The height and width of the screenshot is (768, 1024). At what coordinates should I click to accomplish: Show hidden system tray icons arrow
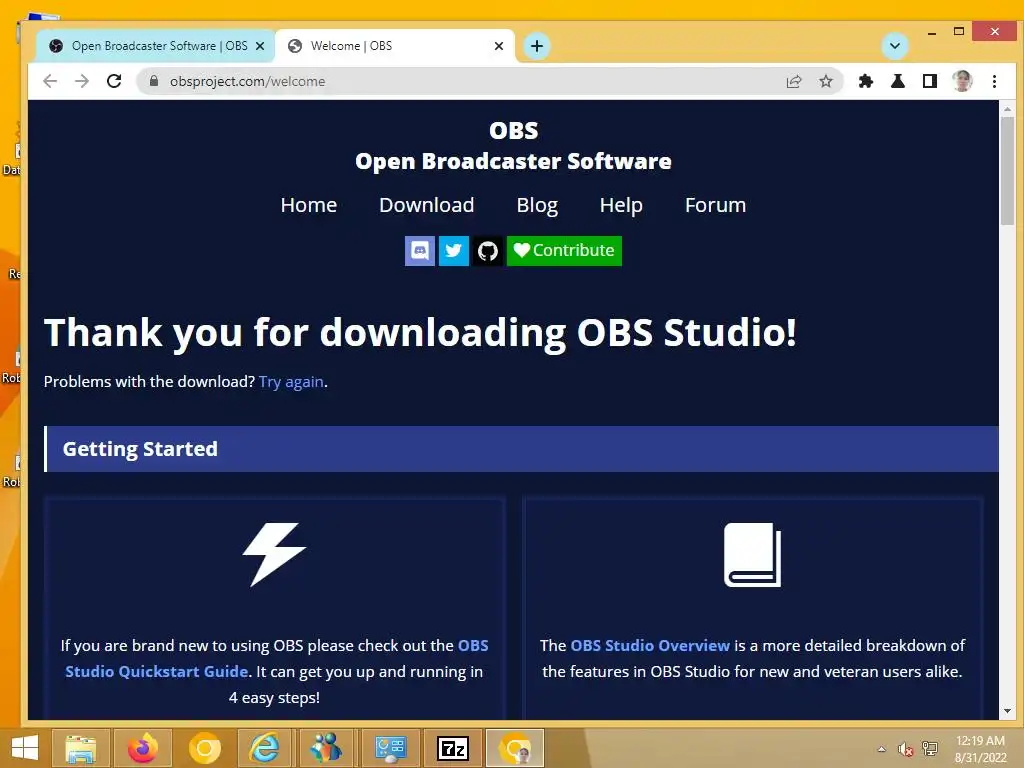point(882,749)
